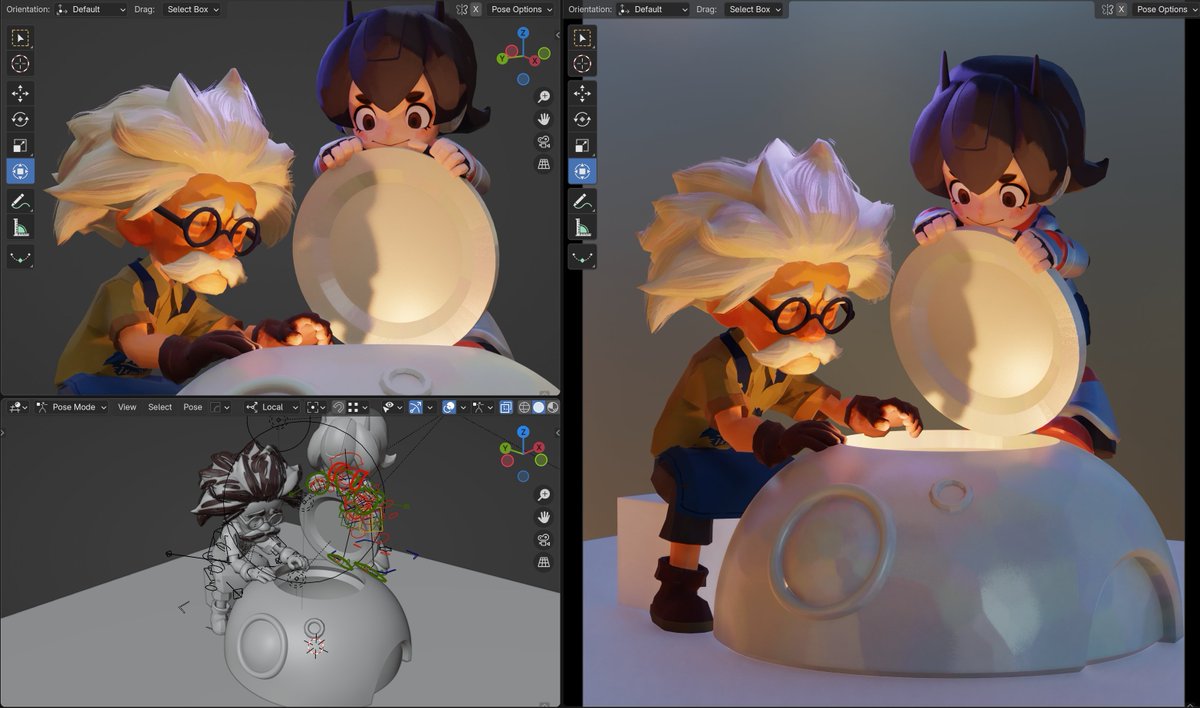The width and height of the screenshot is (1200, 708).
Task: Open the snapping elements dropdown in bottom-left header
Action: (357, 407)
